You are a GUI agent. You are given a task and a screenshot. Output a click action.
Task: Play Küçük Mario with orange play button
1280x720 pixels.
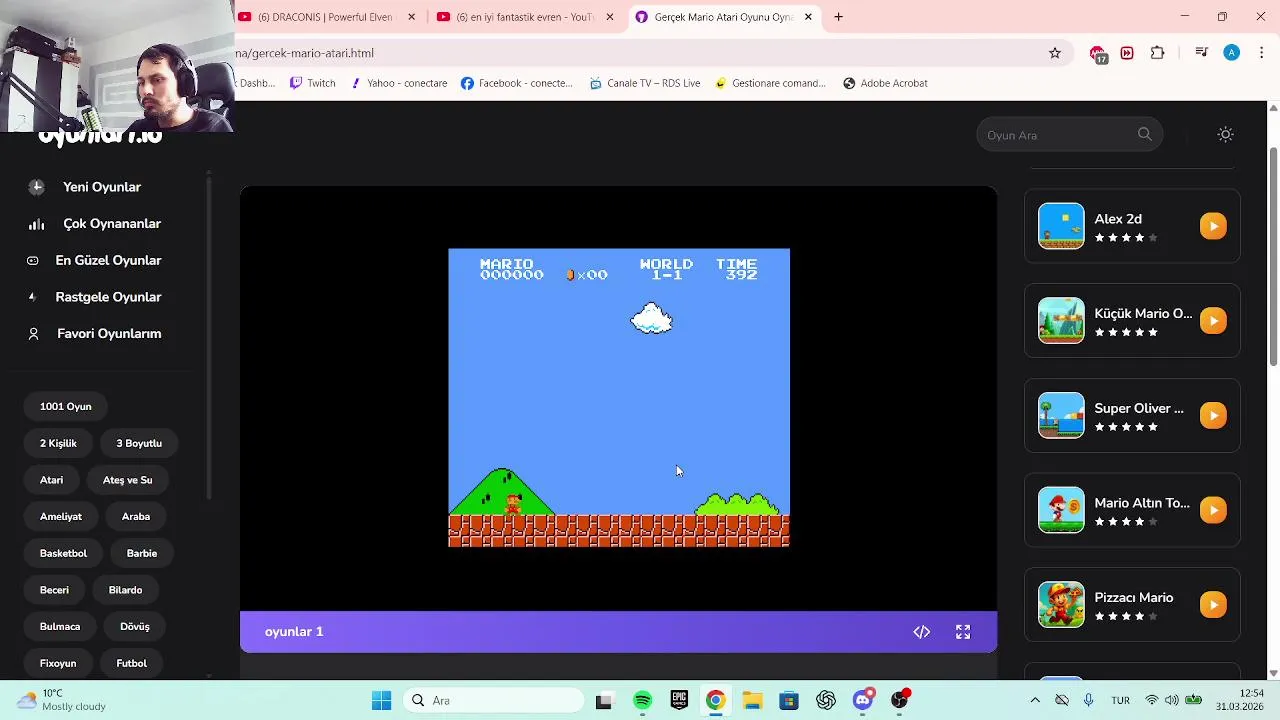1213,321
